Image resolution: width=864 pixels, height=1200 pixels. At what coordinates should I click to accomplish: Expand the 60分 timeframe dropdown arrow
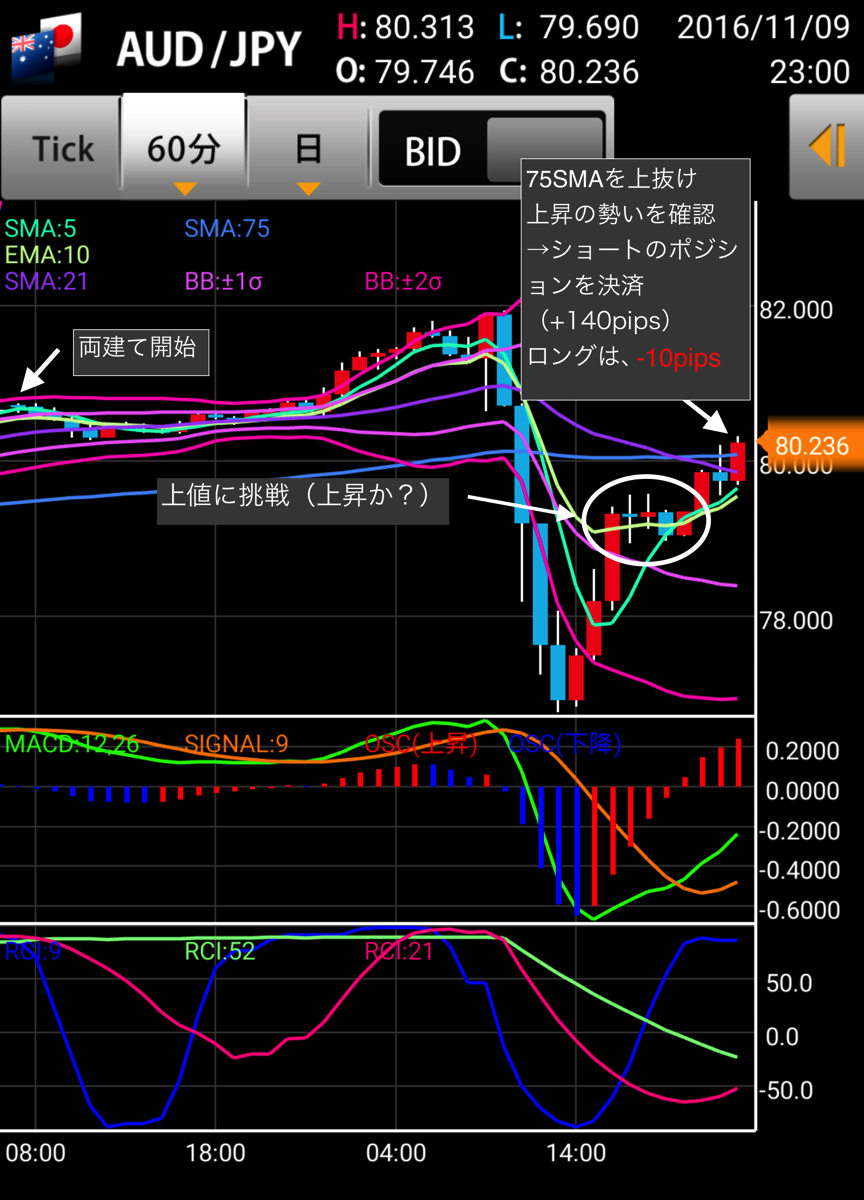tap(185, 188)
